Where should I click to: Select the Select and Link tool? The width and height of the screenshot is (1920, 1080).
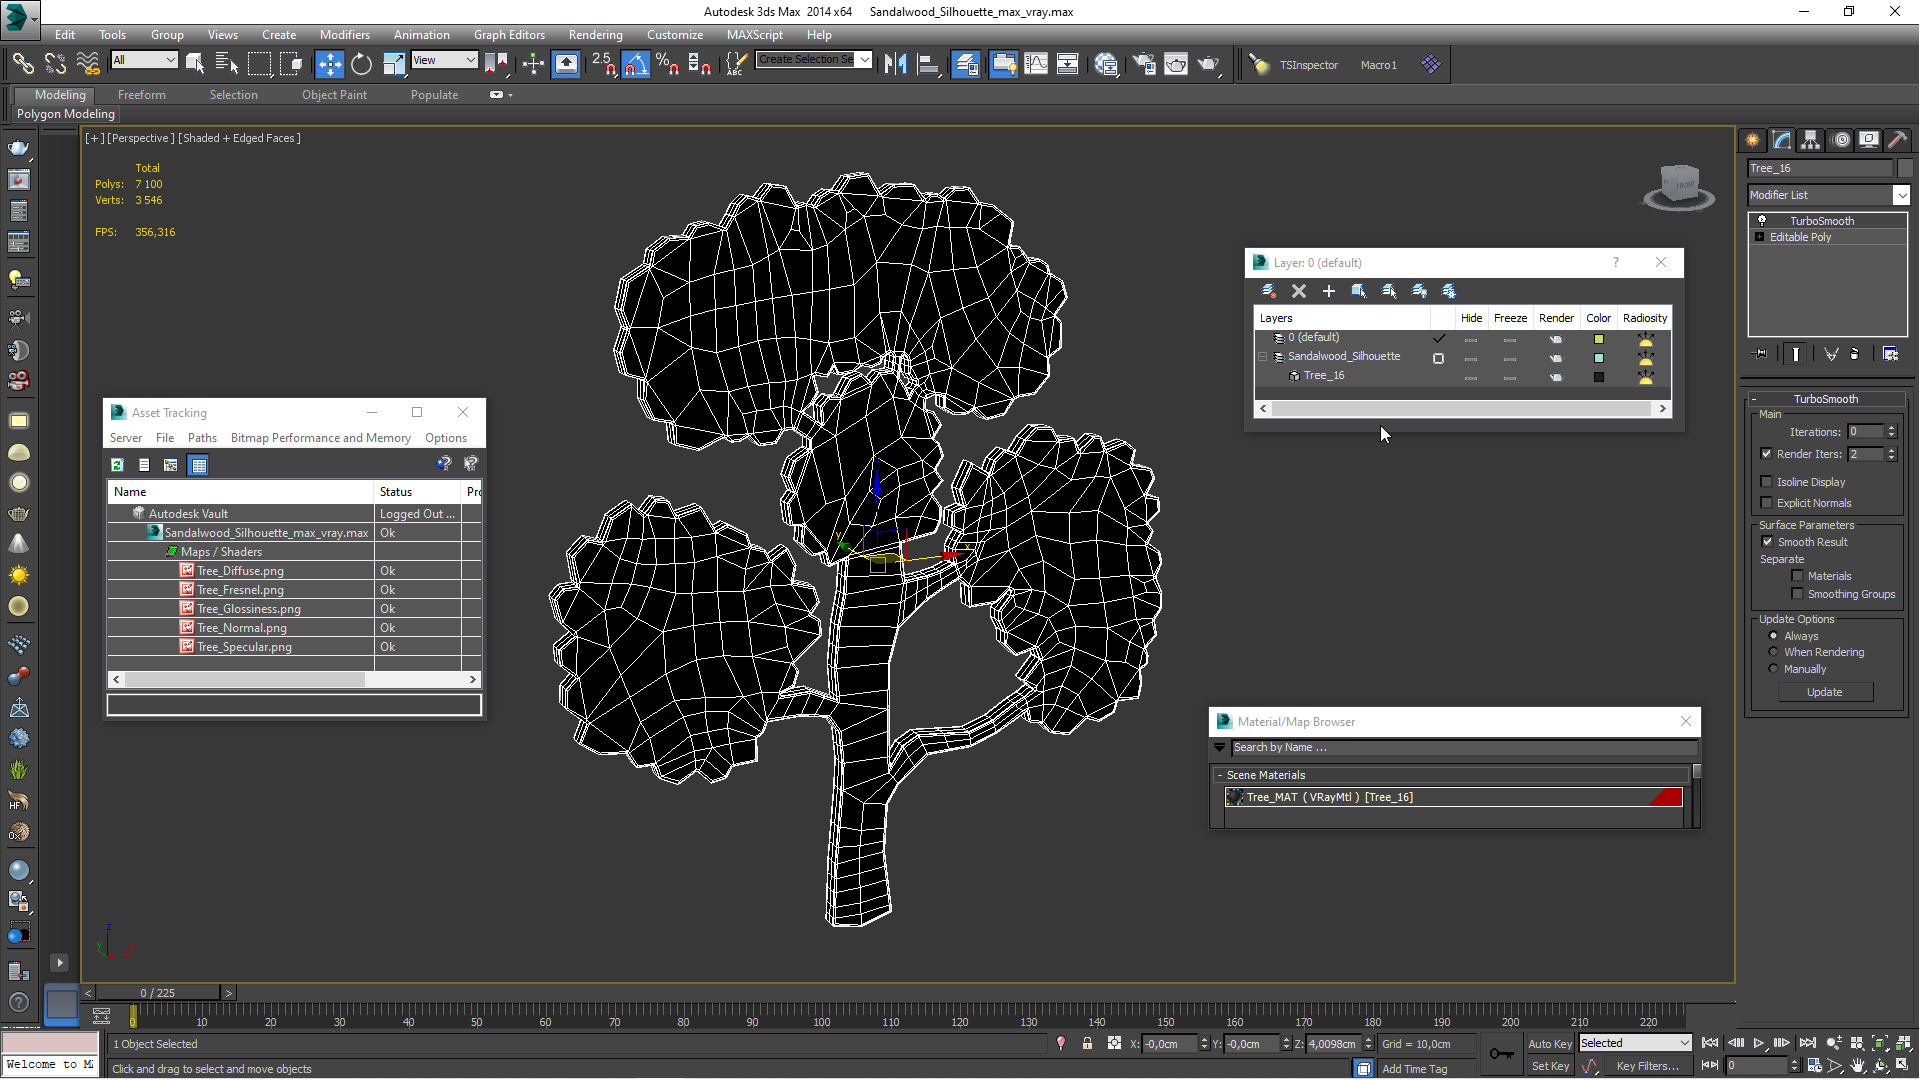point(23,65)
